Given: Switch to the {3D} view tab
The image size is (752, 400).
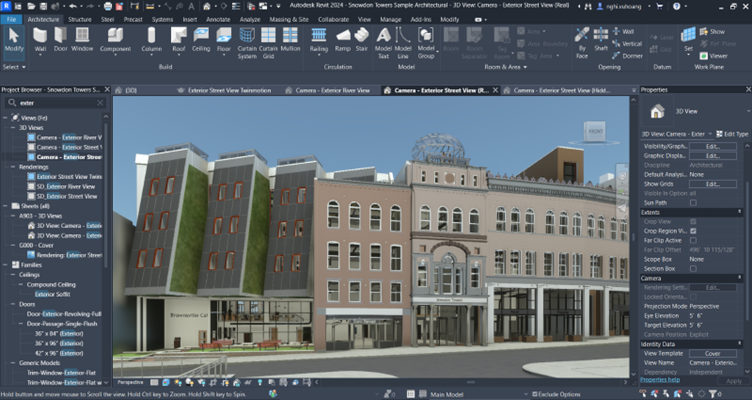Looking at the screenshot, I should pyautogui.click(x=131, y=90).
